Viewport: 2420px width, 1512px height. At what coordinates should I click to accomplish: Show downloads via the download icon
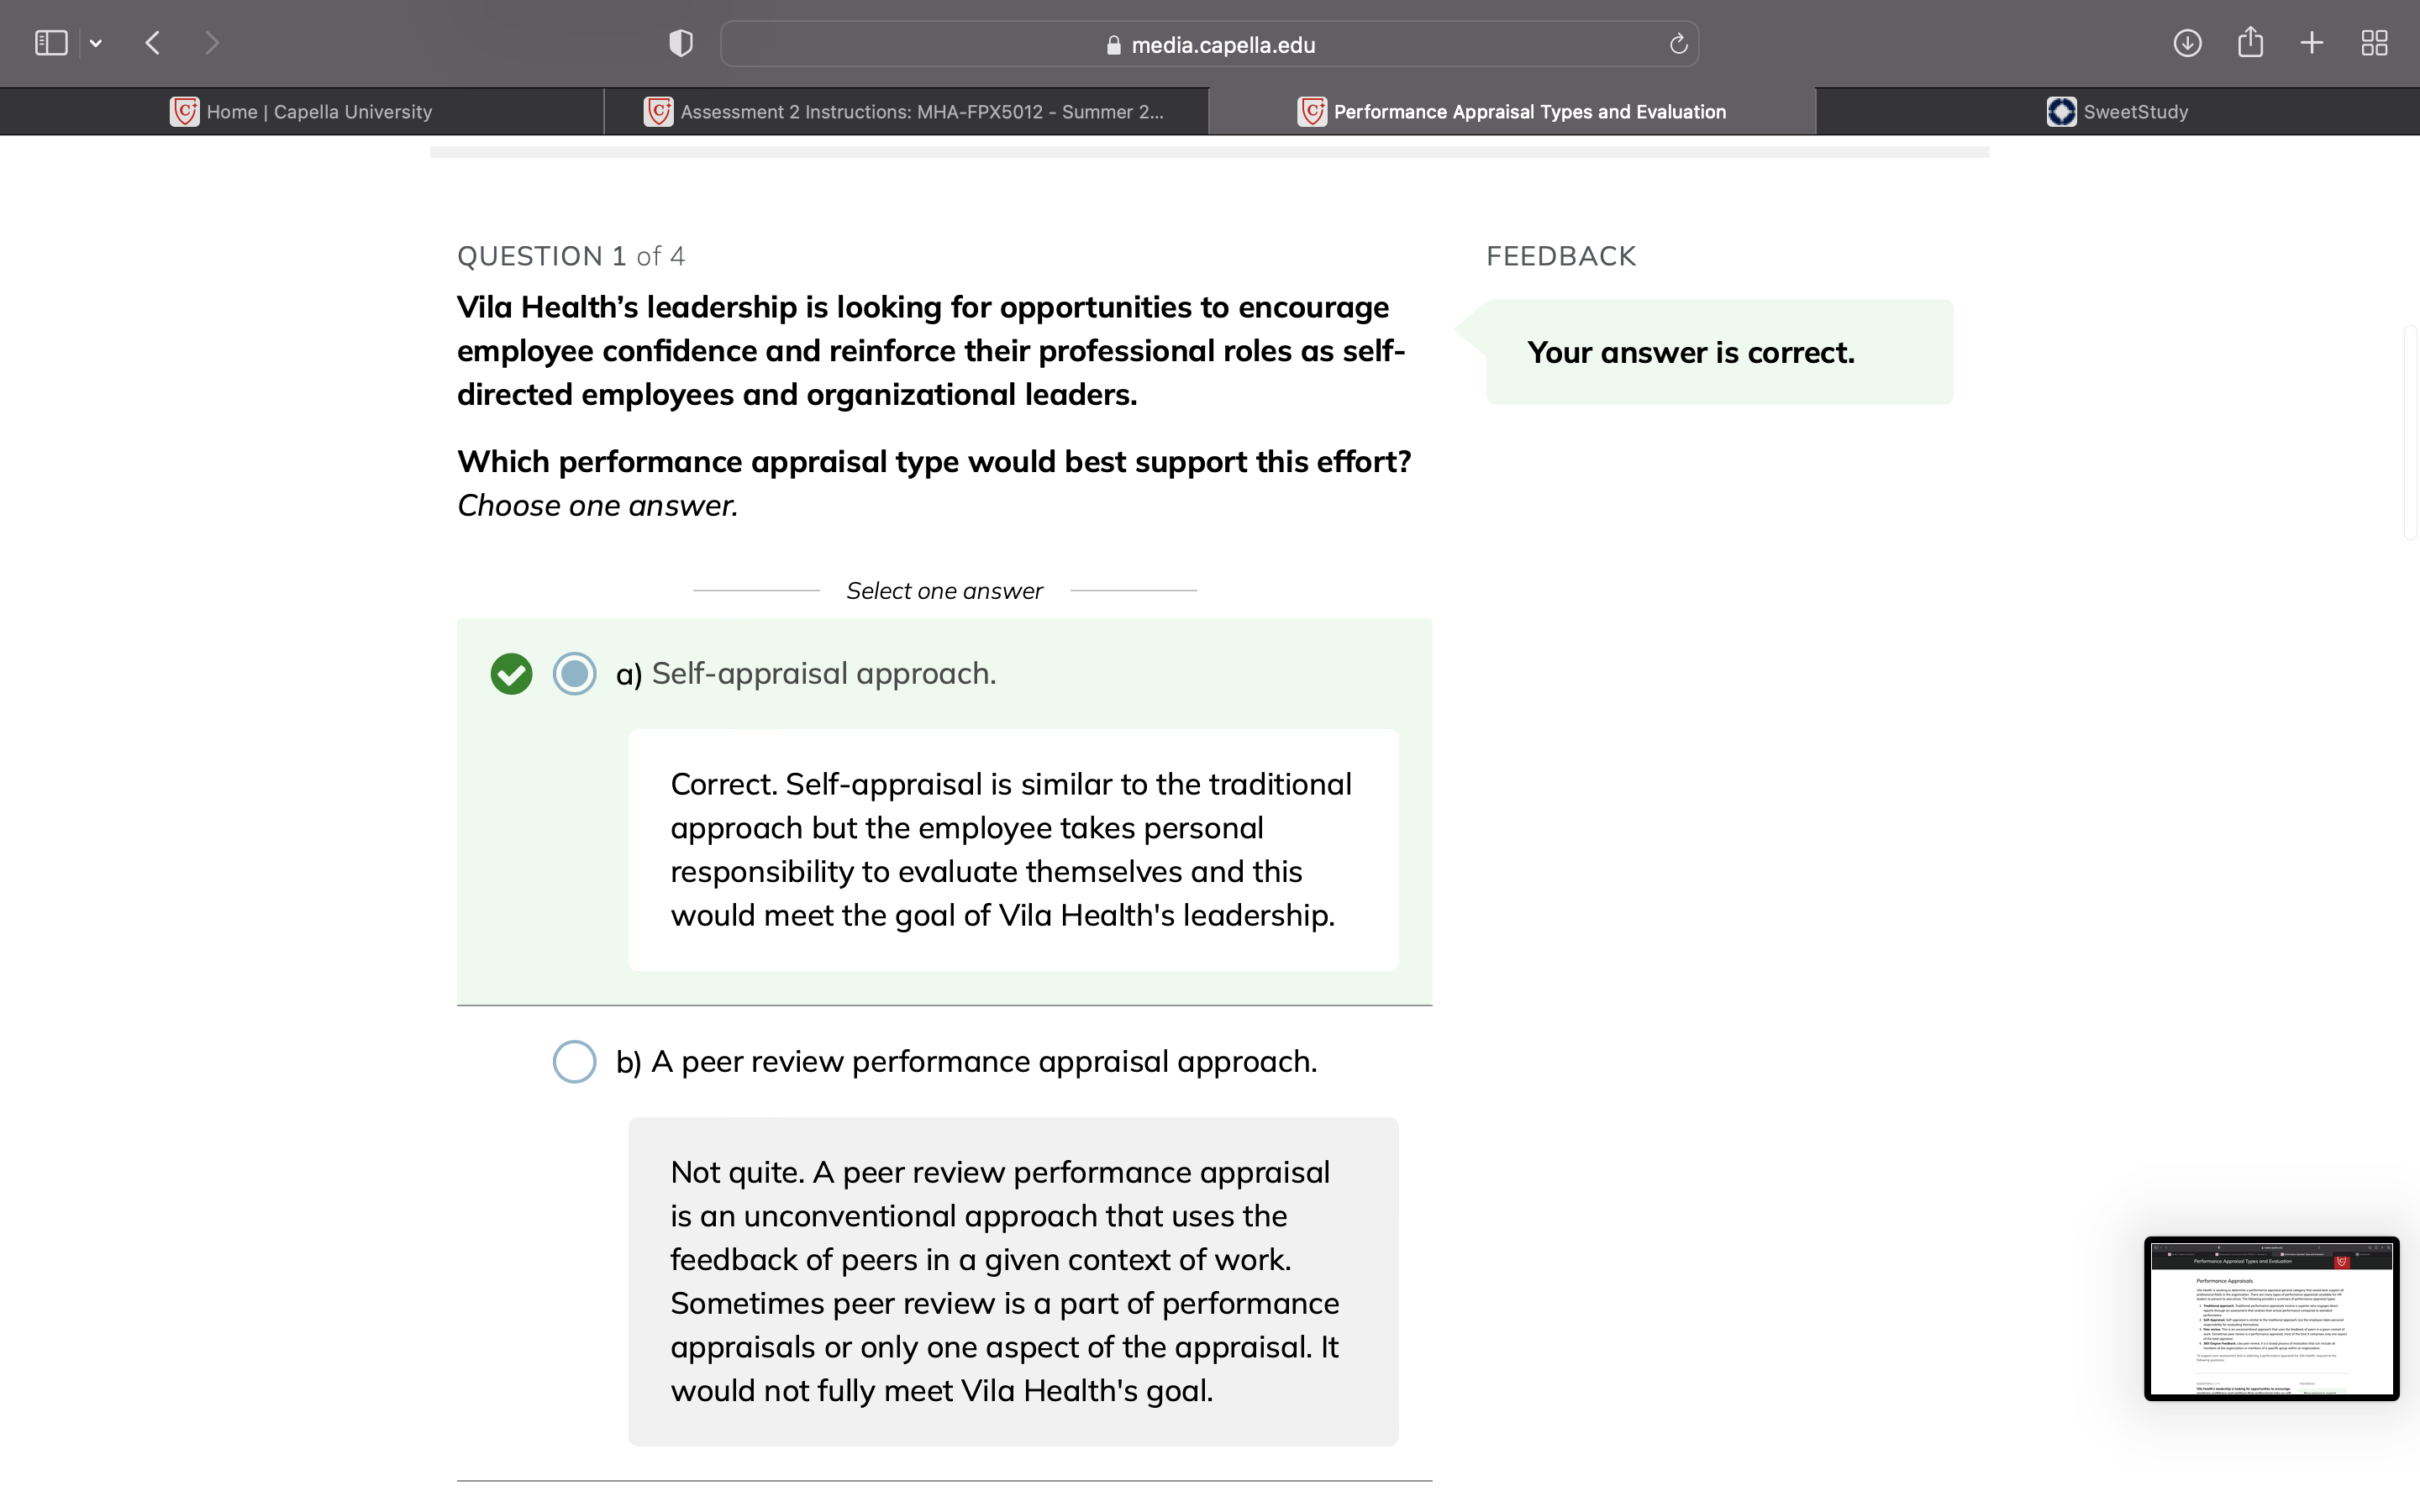point(2187,43)
